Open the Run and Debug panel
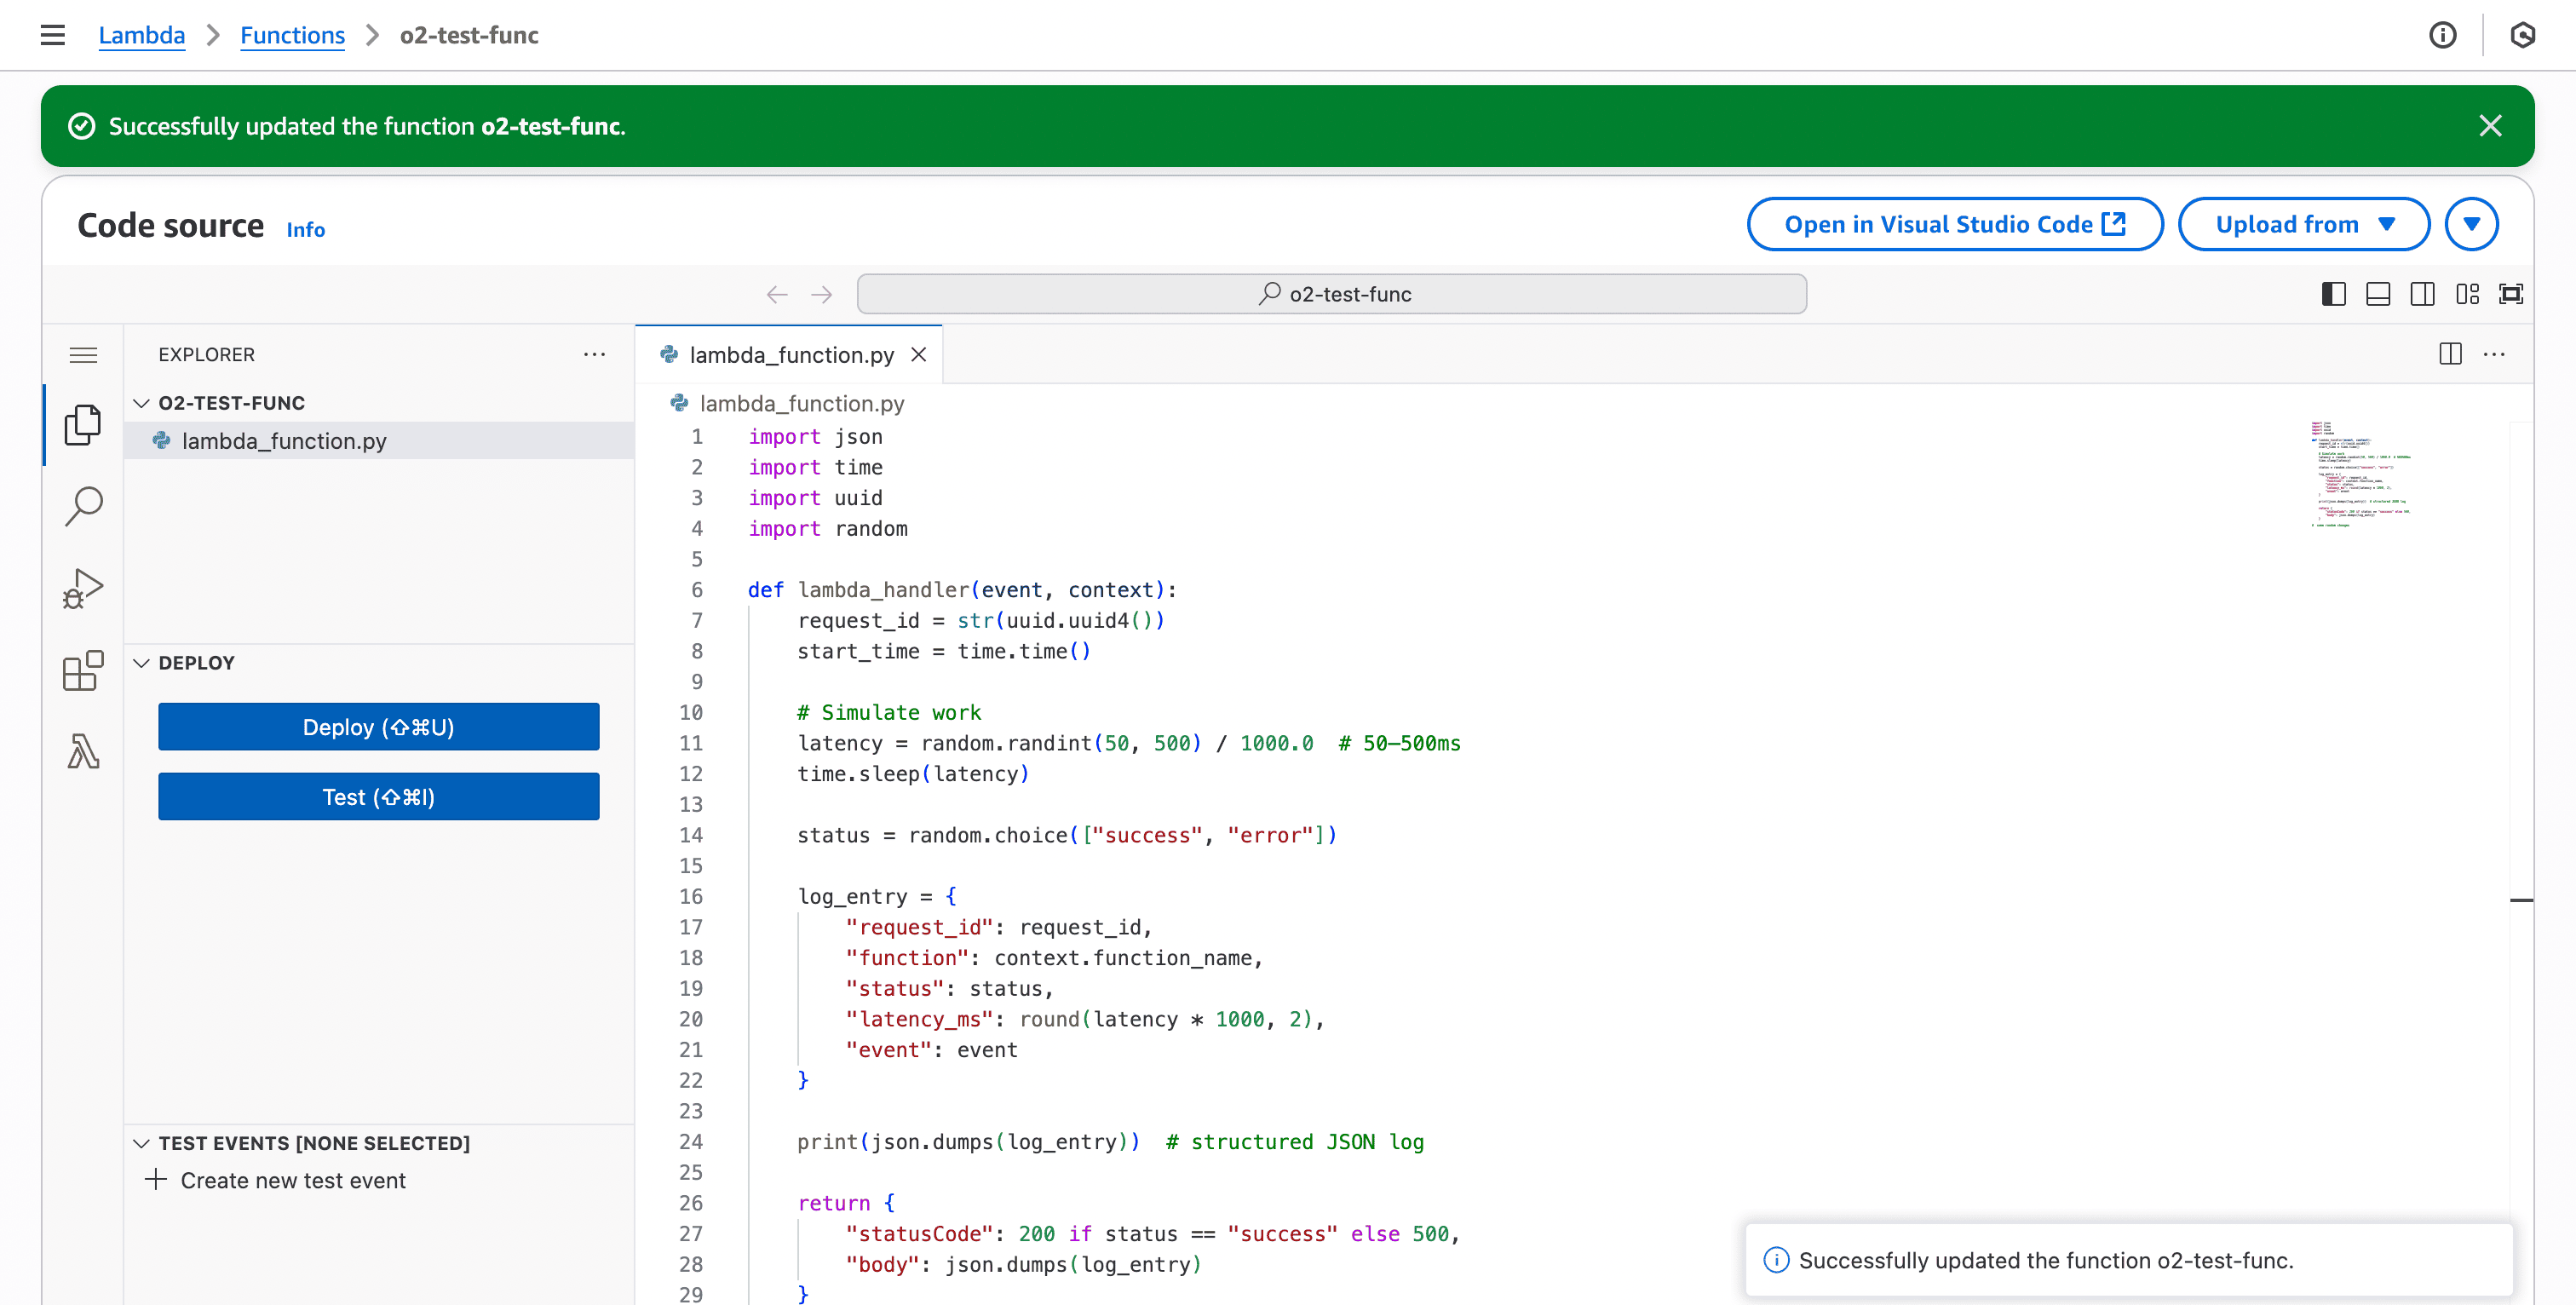 tap(84, 588)
